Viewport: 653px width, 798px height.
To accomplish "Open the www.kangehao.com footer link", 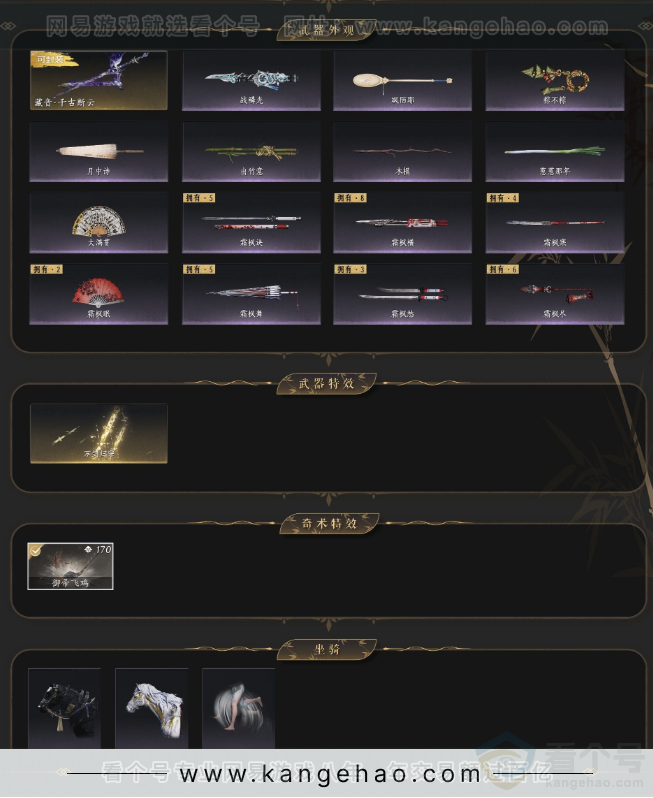I will click(x=330, y=774).
